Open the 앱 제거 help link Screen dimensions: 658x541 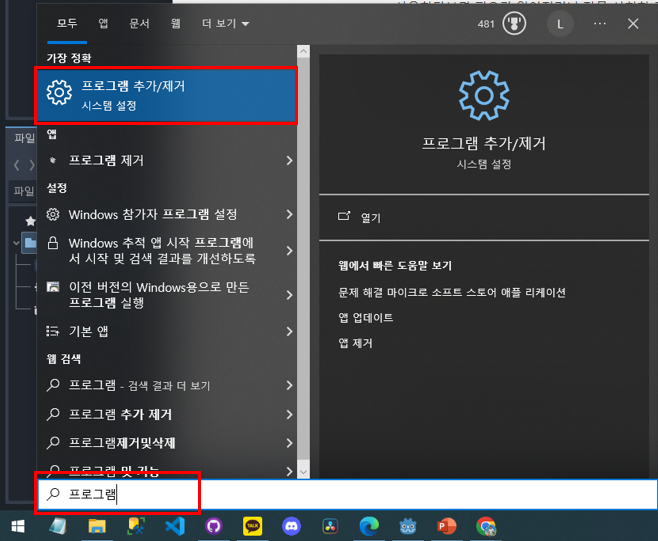355,343
